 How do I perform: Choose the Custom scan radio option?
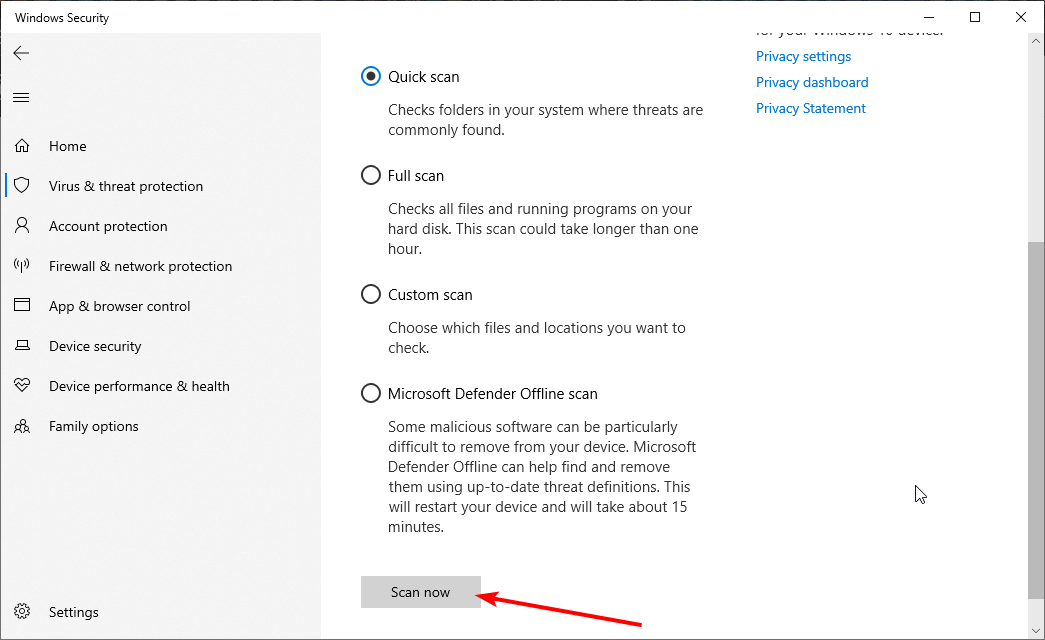click(371, 295)
